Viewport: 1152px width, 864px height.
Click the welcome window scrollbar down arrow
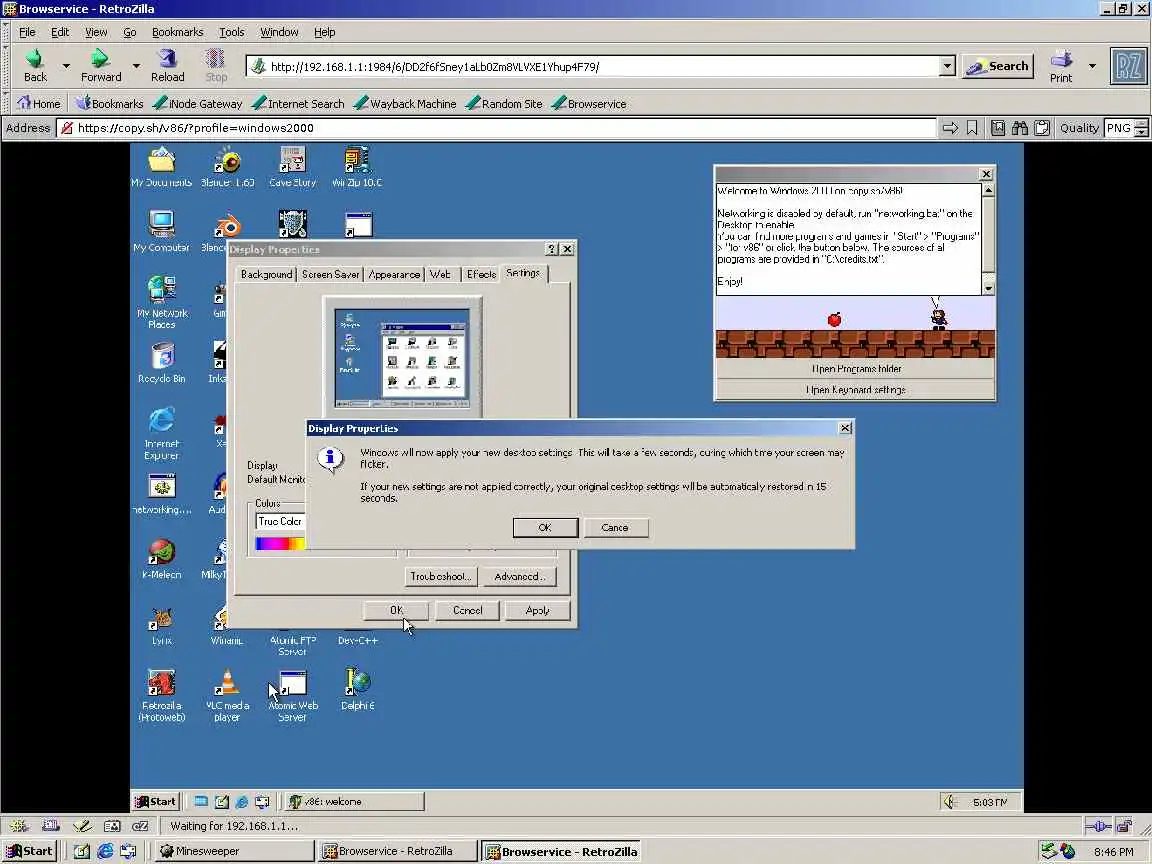[988, 289]
